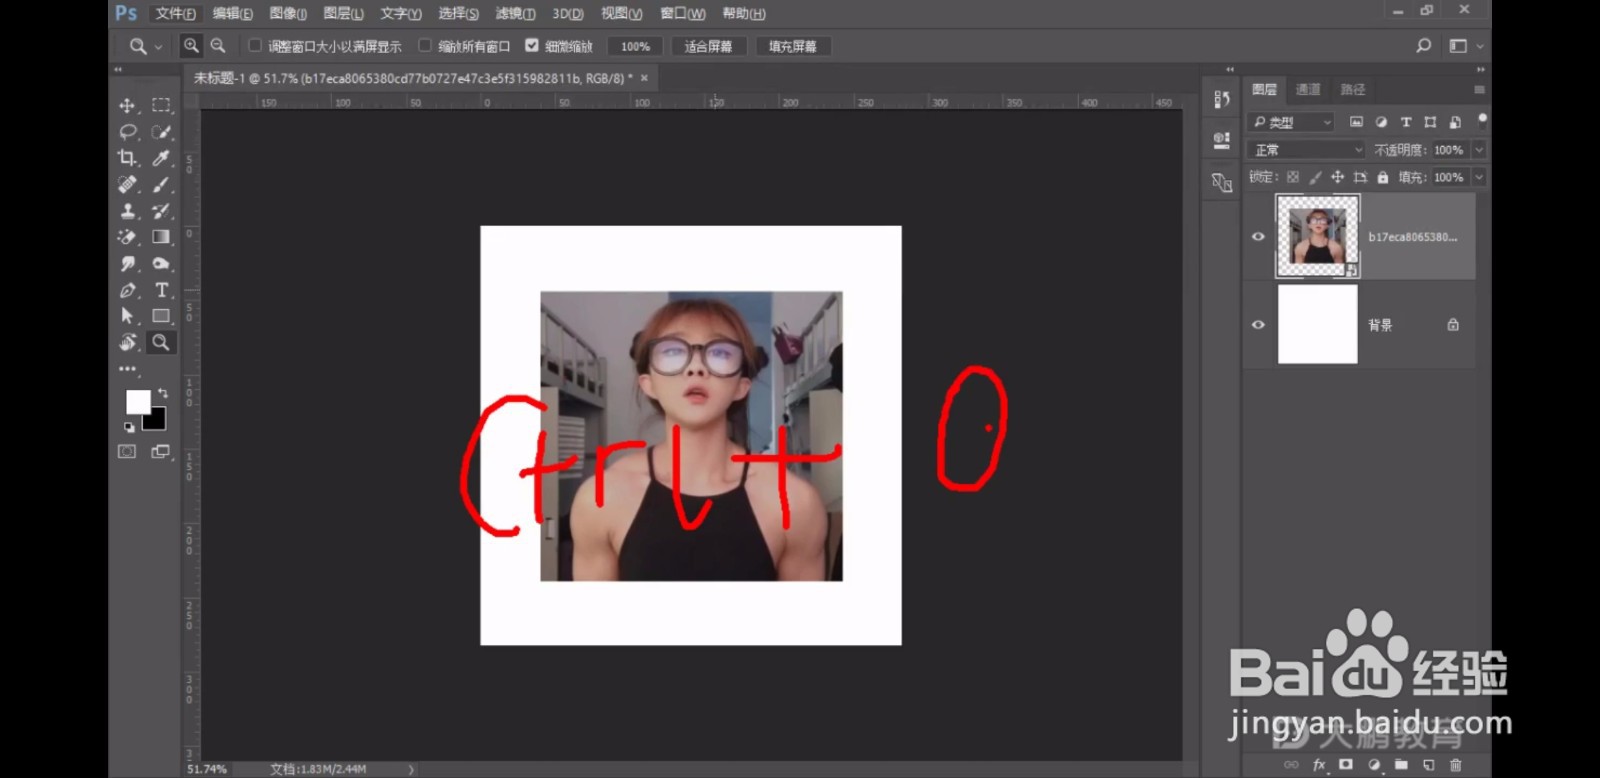Click the Add layer style fx icon
This screenshot has width=1600, height=778.
[x=1319, y=764]
